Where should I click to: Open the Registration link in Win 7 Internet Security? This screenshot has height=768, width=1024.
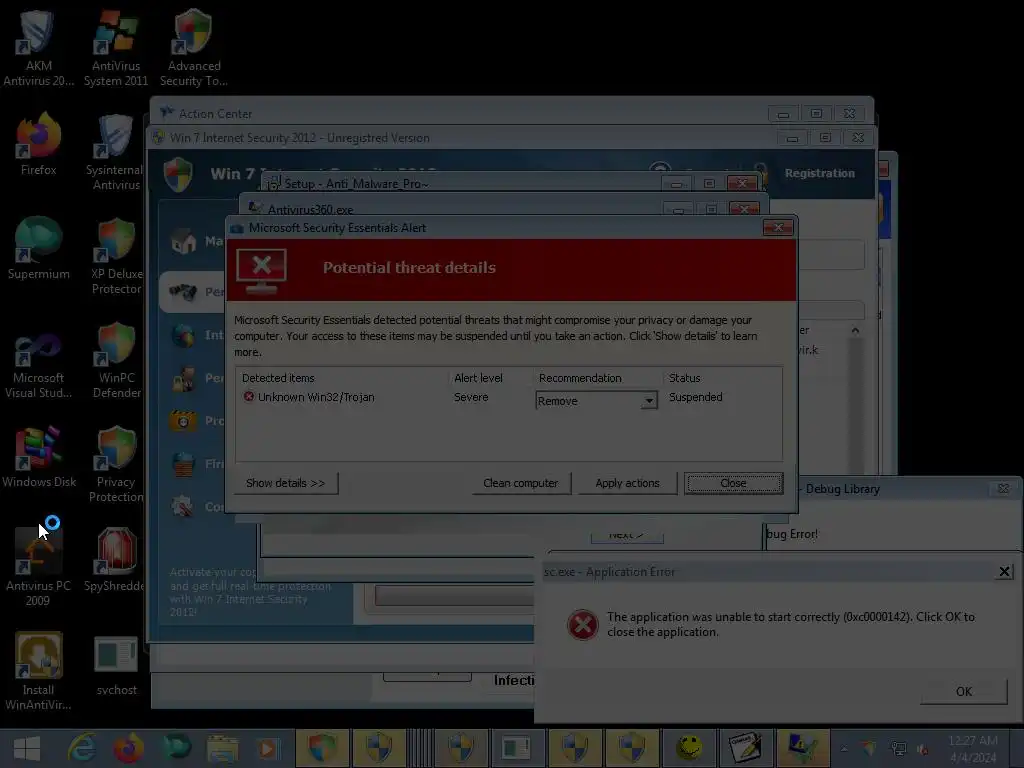[x=820, y=173]
